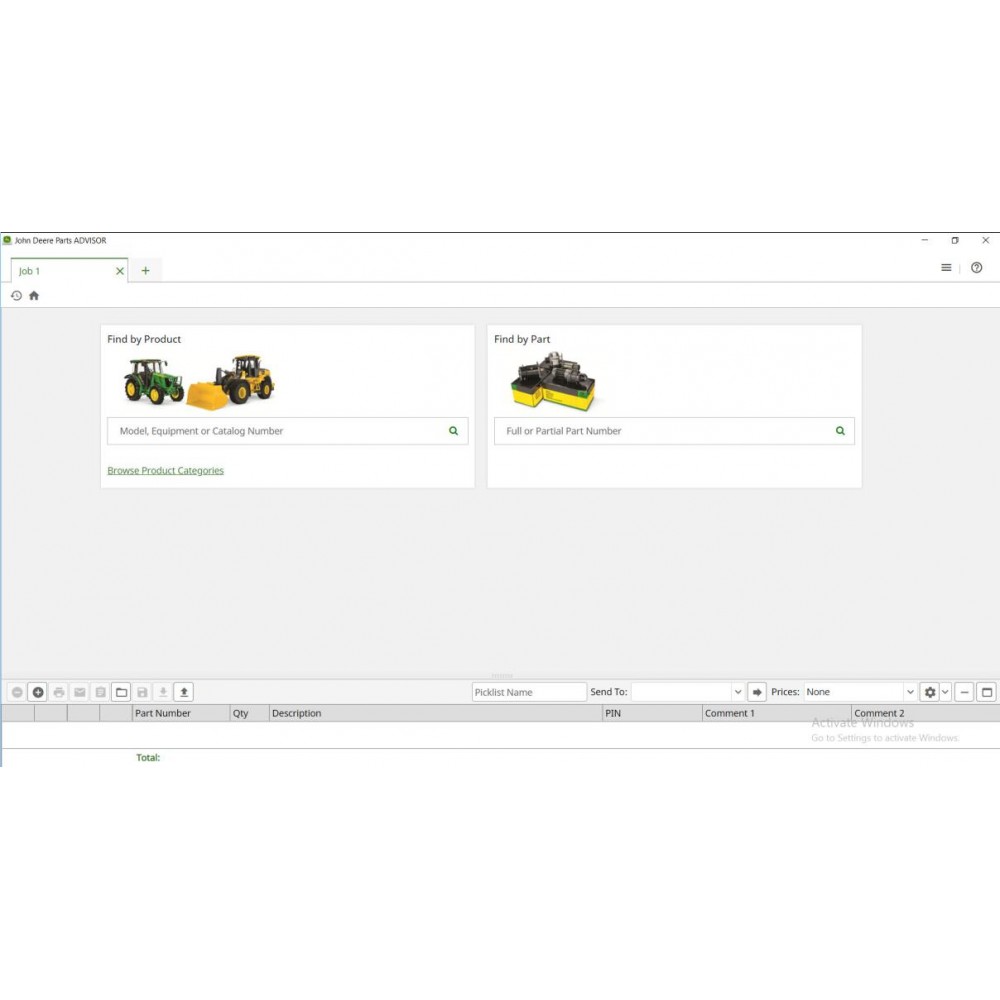Click the Qty column header

coord(249,713)
